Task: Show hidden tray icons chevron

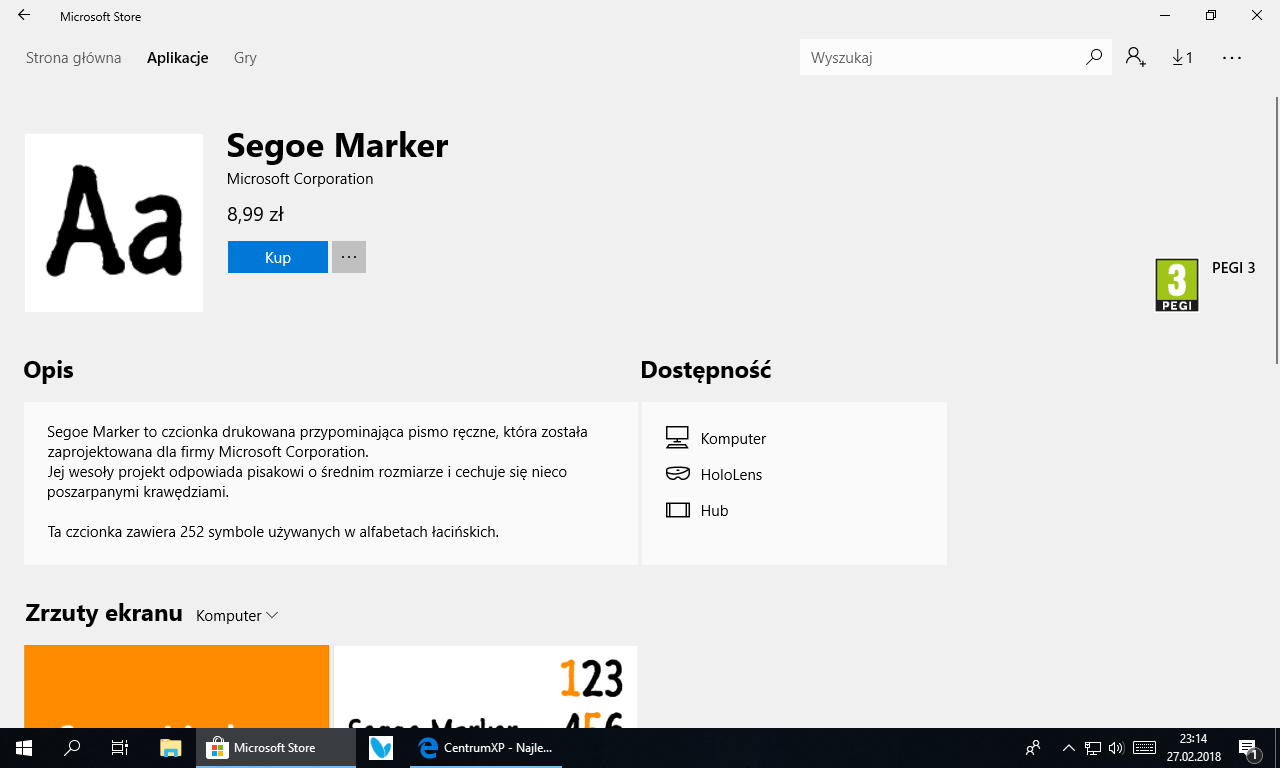Action: pyautogui.click(x=1068, y=748)
